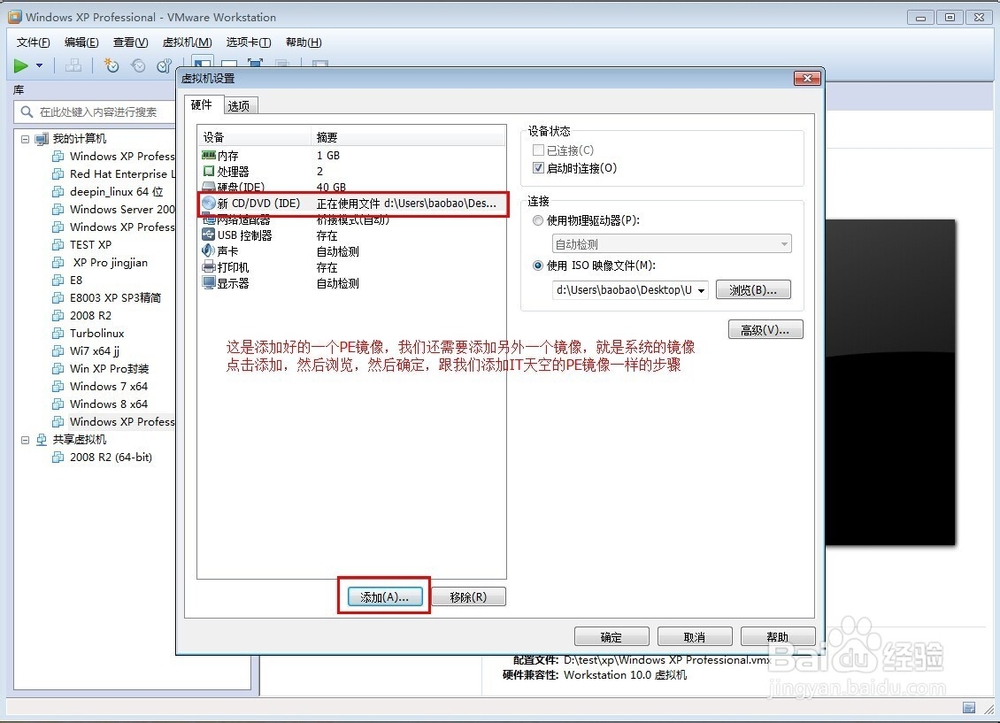
Task: Open the 虚拟机(M) menu
Action: pos(187,42)
